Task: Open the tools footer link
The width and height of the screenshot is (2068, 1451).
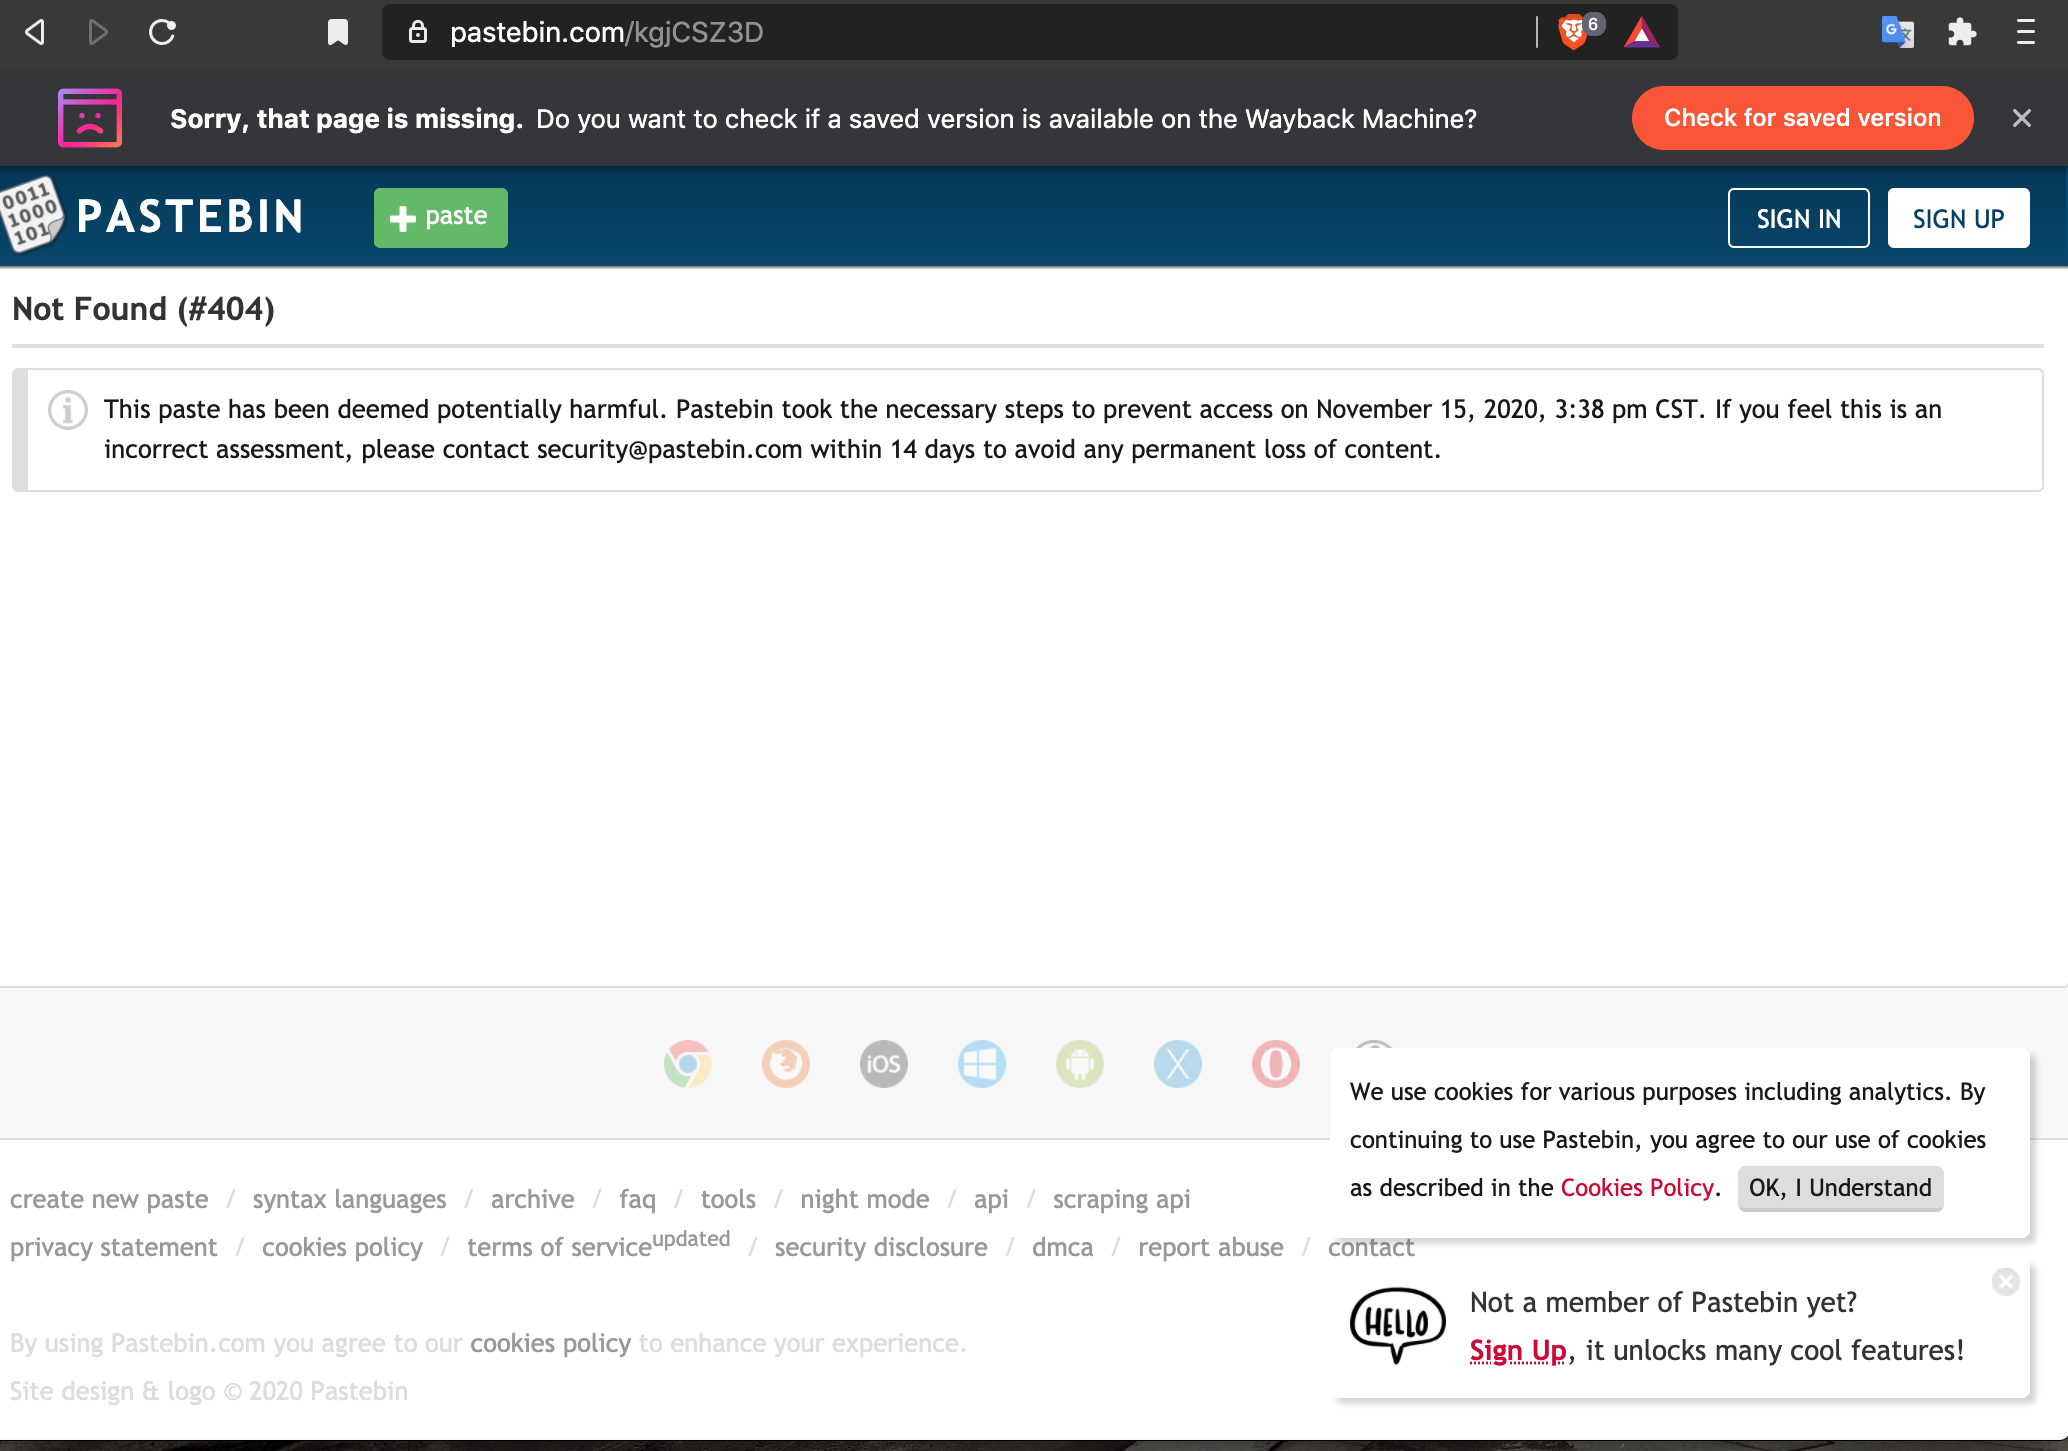Action: click(728, 1199)
